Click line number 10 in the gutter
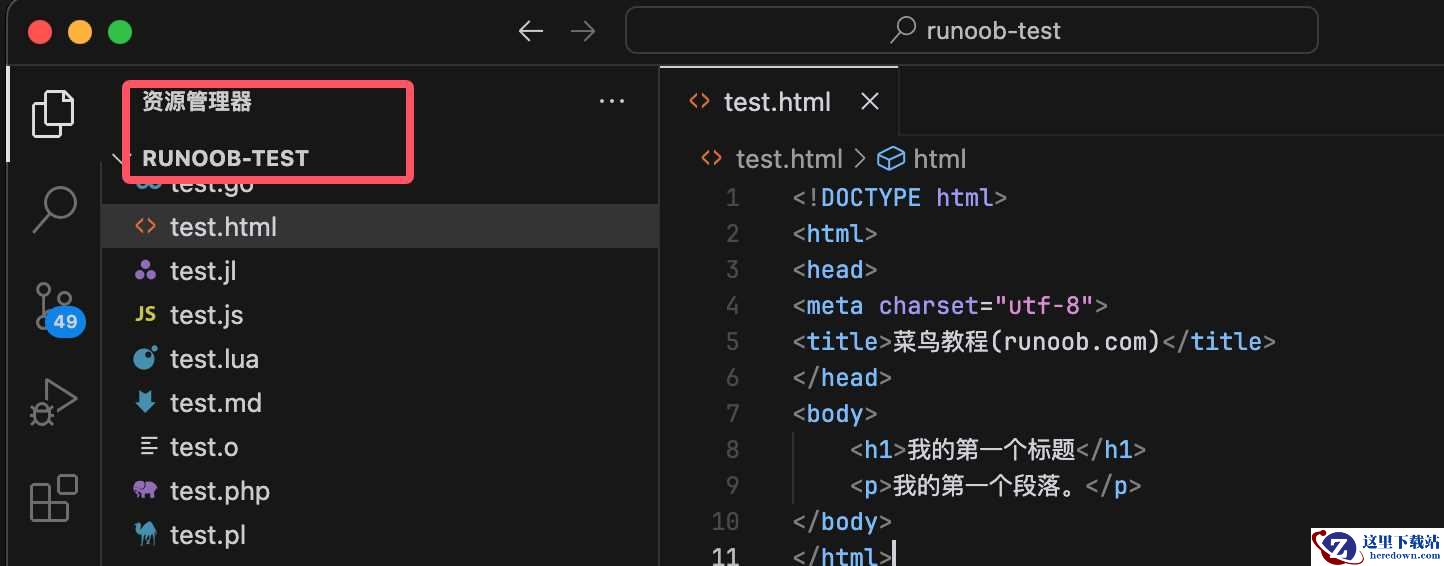 point(725,522)
